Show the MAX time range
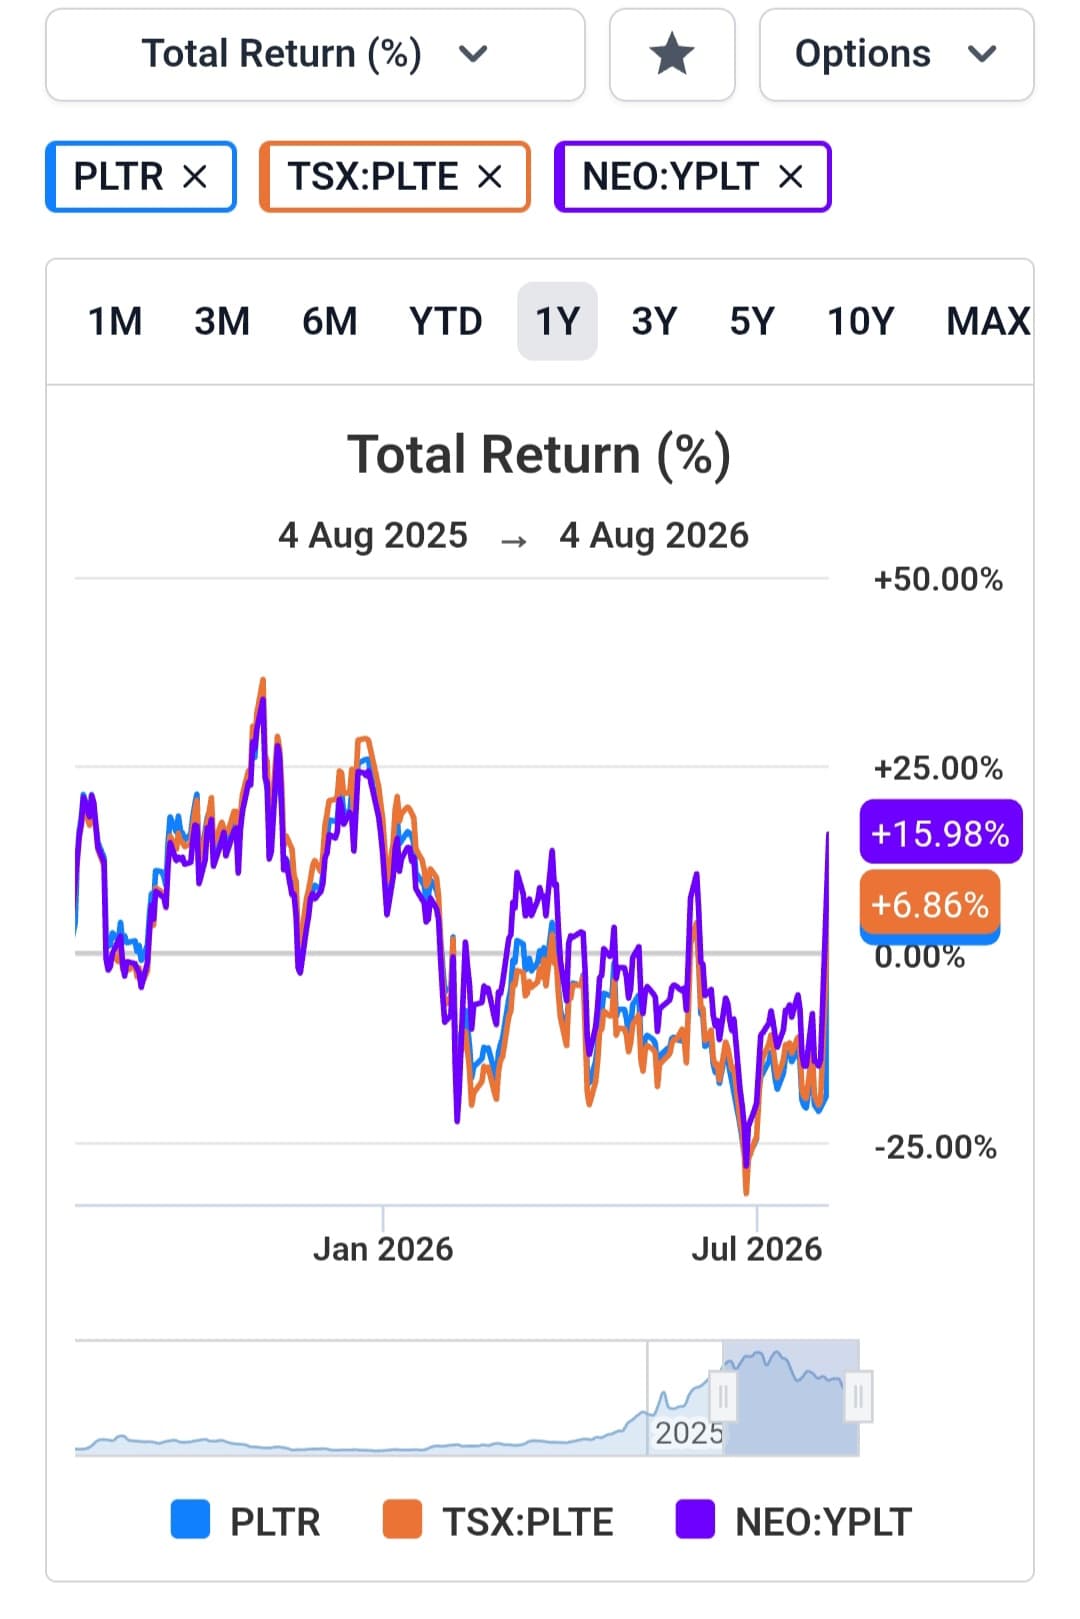 tap(988, 321)
